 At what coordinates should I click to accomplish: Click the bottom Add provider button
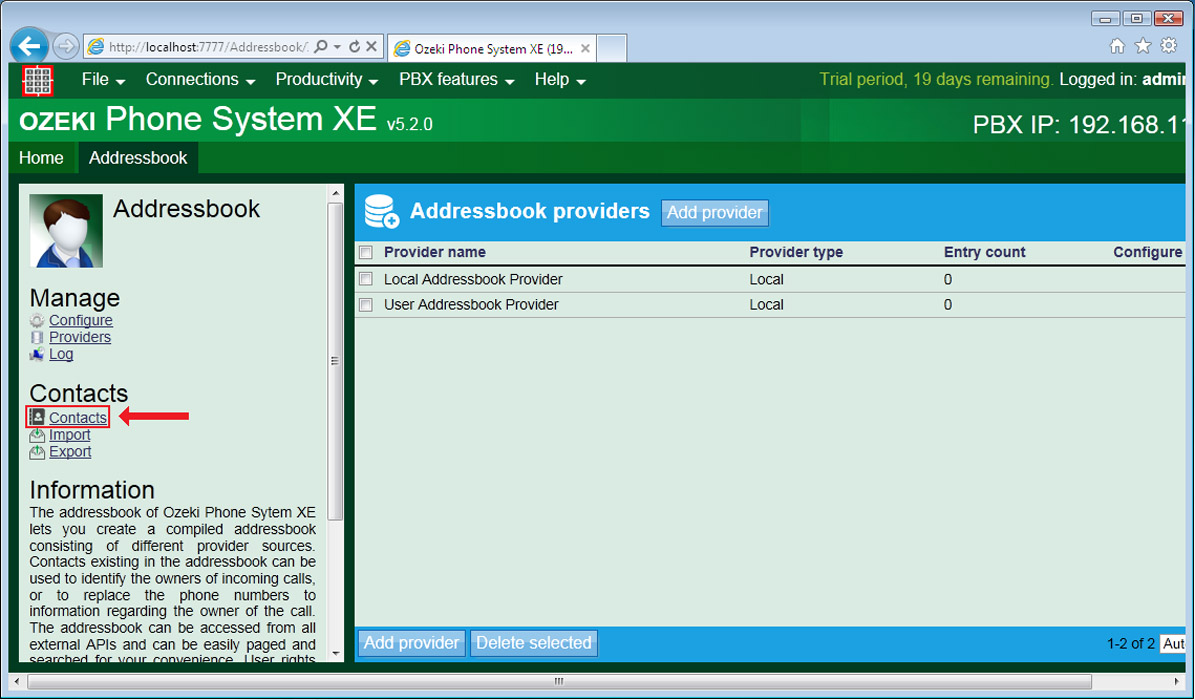pyautogui.click(x=412, y=643)
